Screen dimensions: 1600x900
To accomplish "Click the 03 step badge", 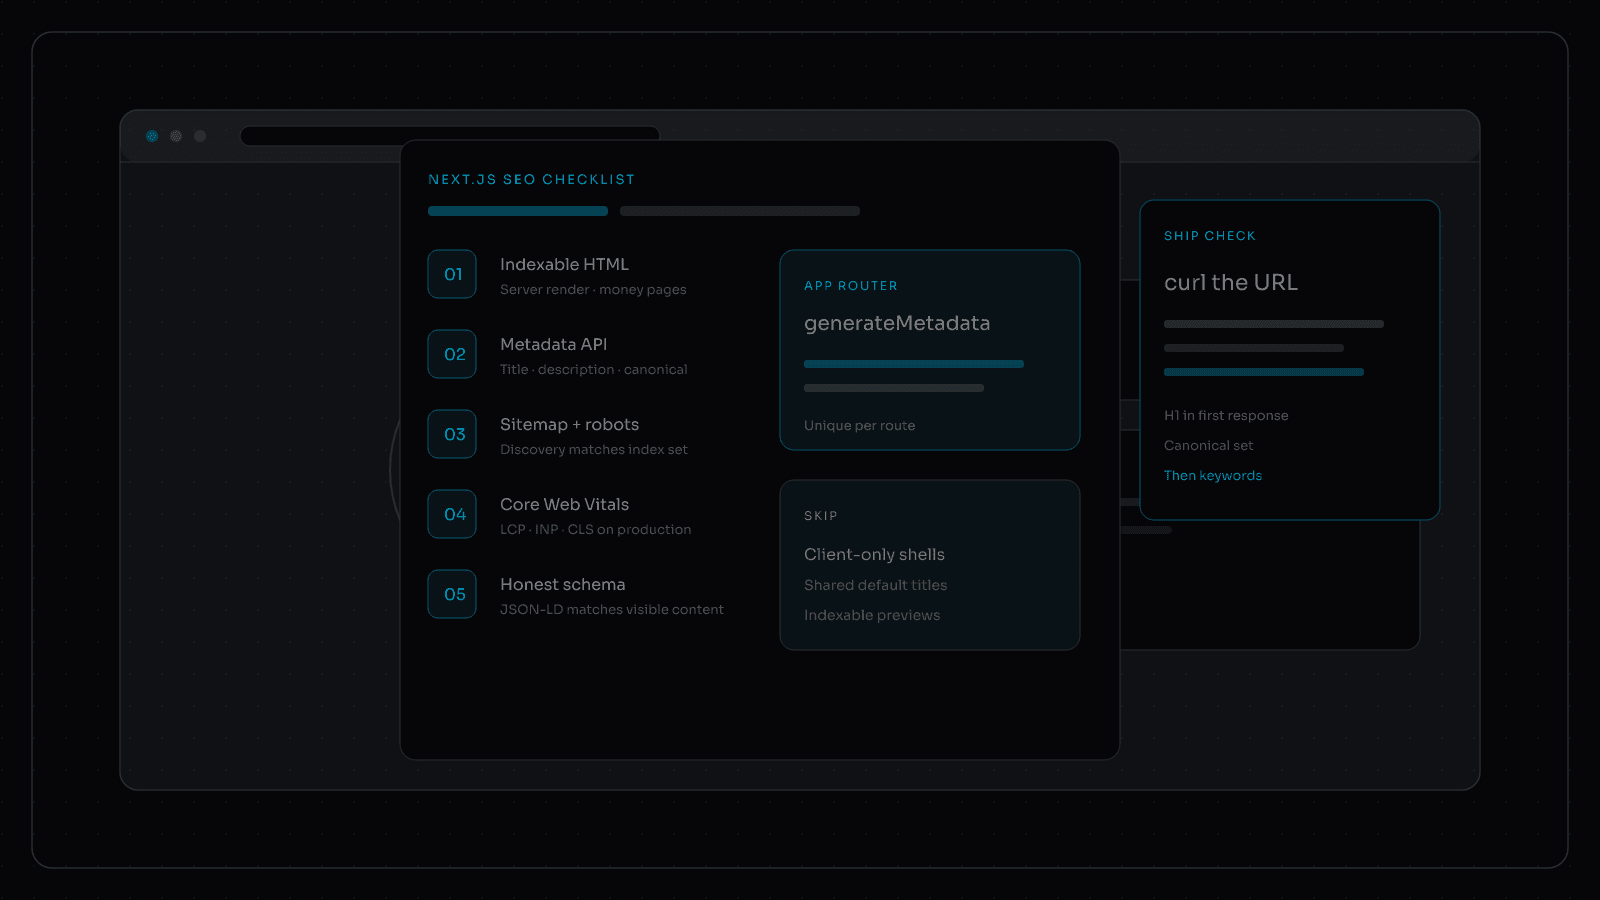I will [x=452, y=434].
